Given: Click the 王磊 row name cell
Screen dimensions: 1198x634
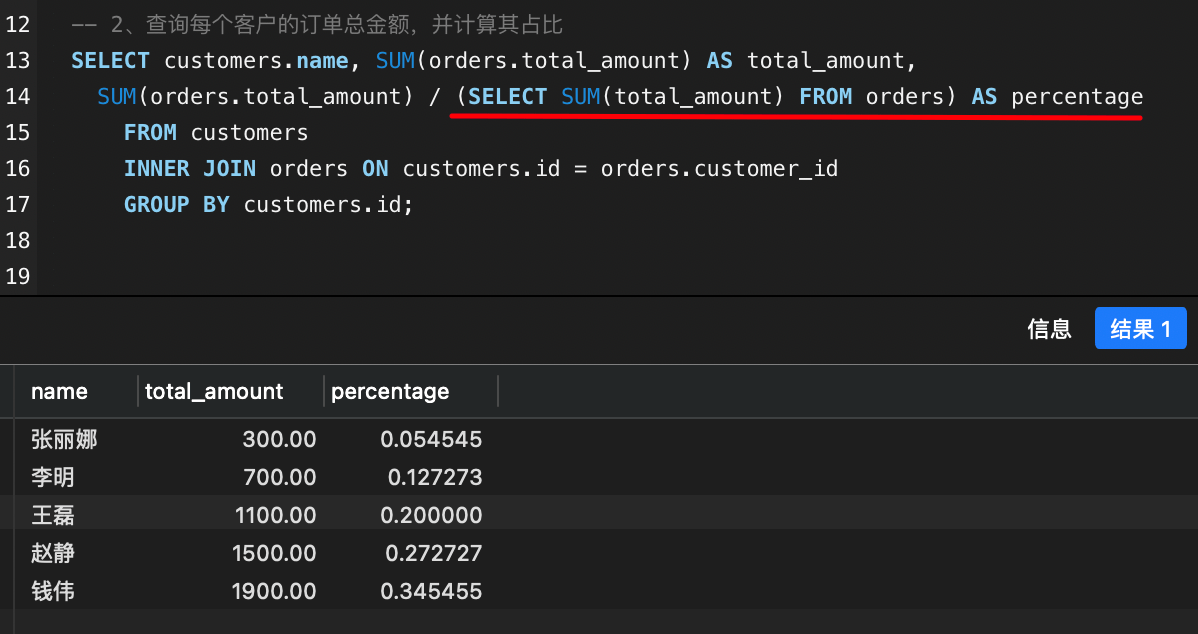Looking at the screenshot, I should pos(52,515).
